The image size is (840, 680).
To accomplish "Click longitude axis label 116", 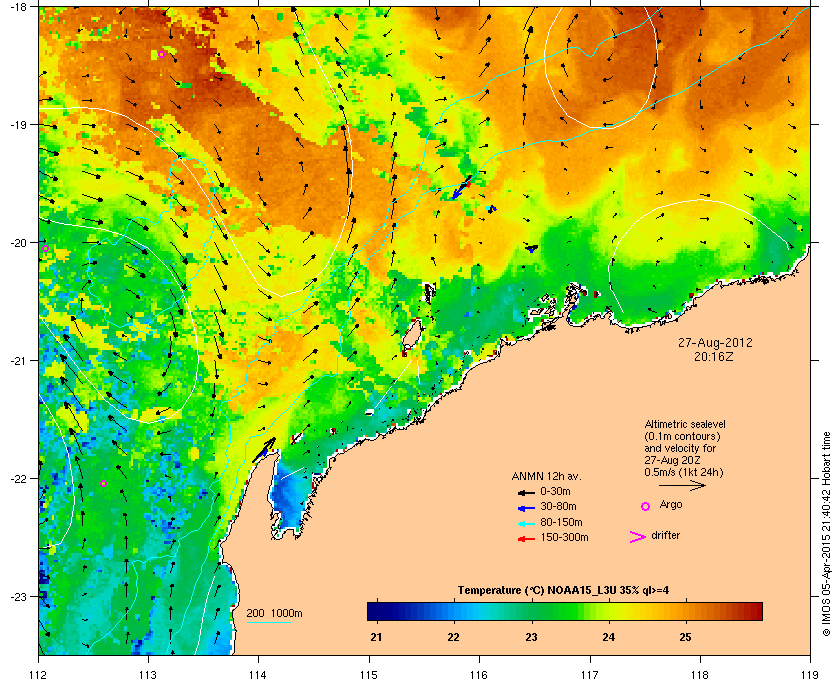I will pyautogui.click(x=479, y=675).
